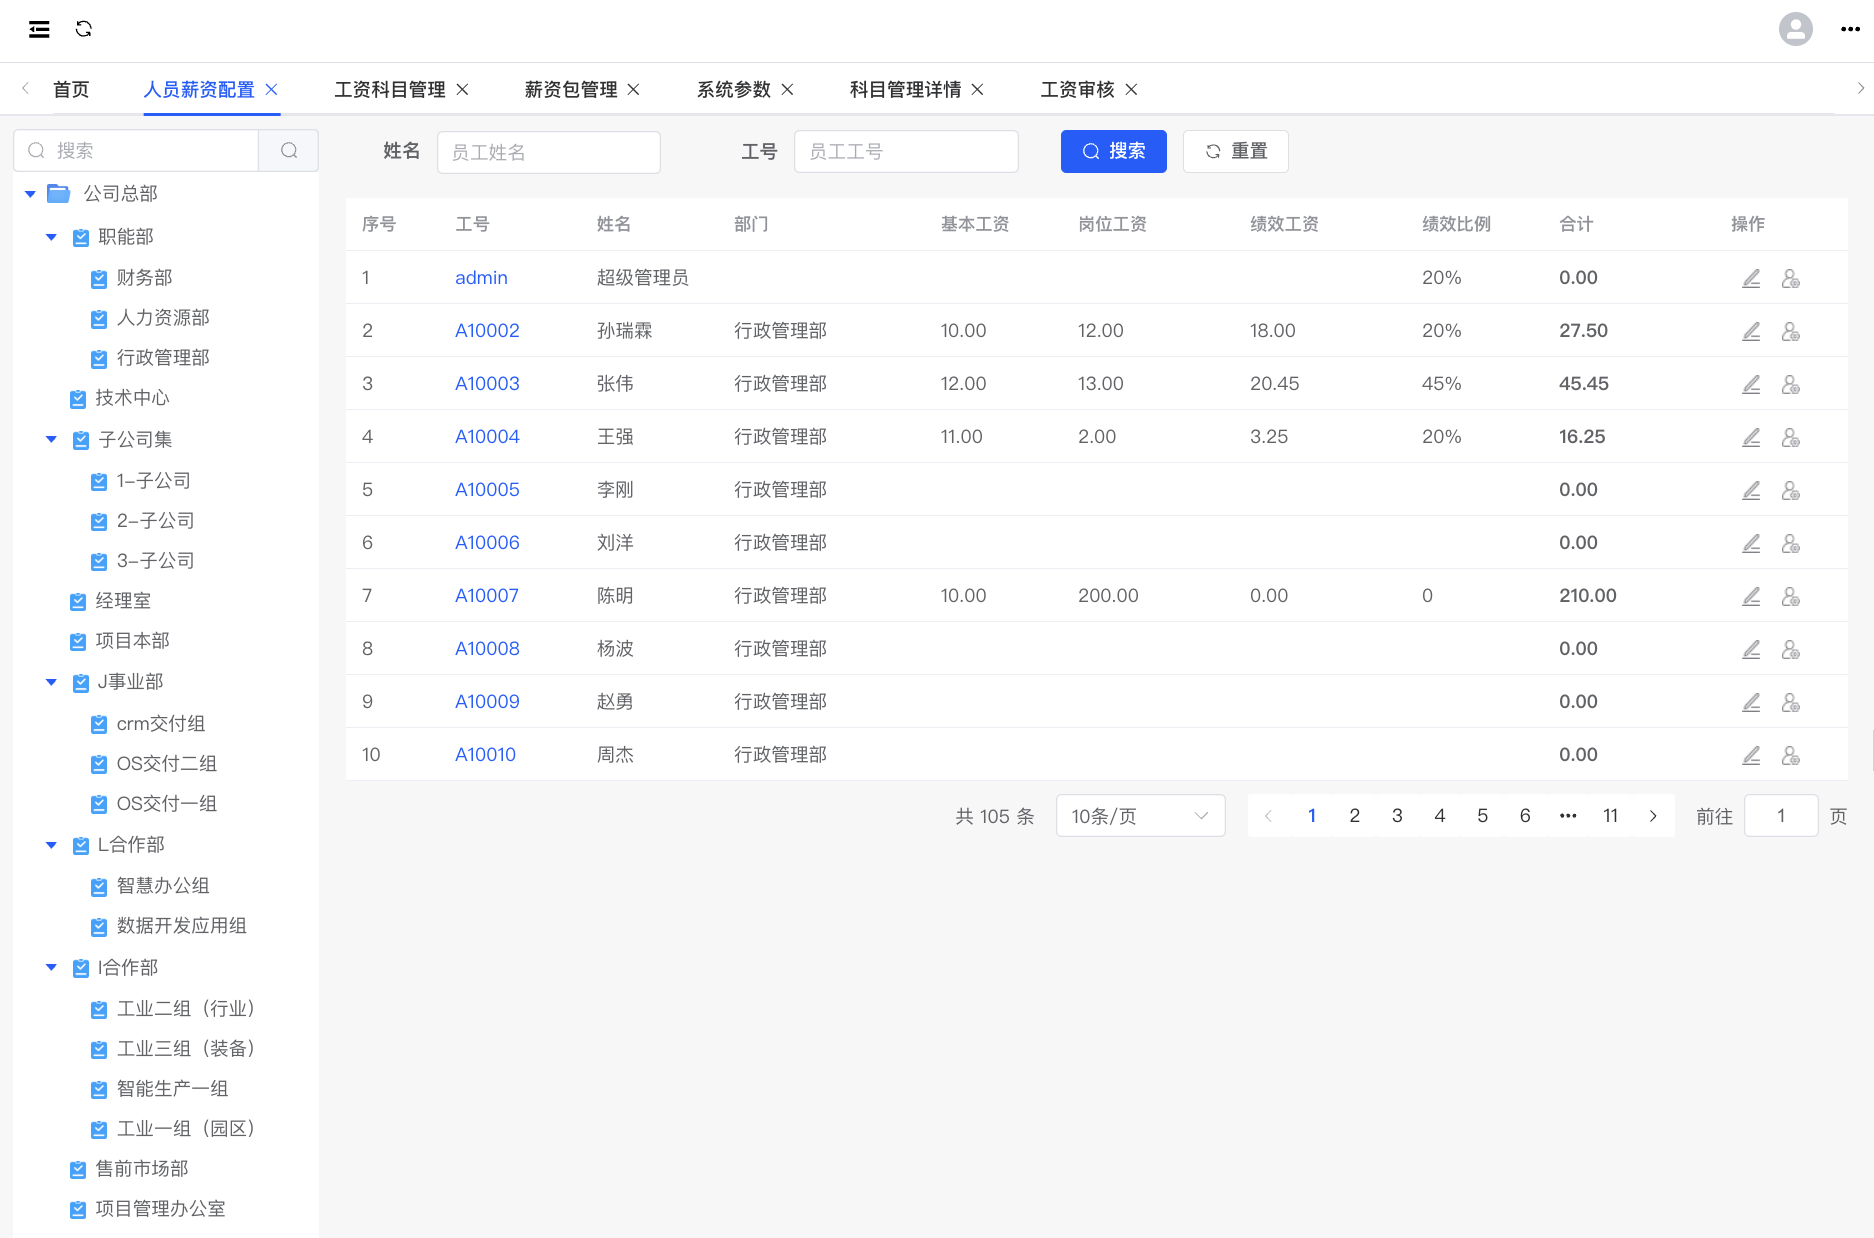Click user config icon for admin row
Screen dimensions: 1874x1238
pyautogui.click(x=1791, y=278)
